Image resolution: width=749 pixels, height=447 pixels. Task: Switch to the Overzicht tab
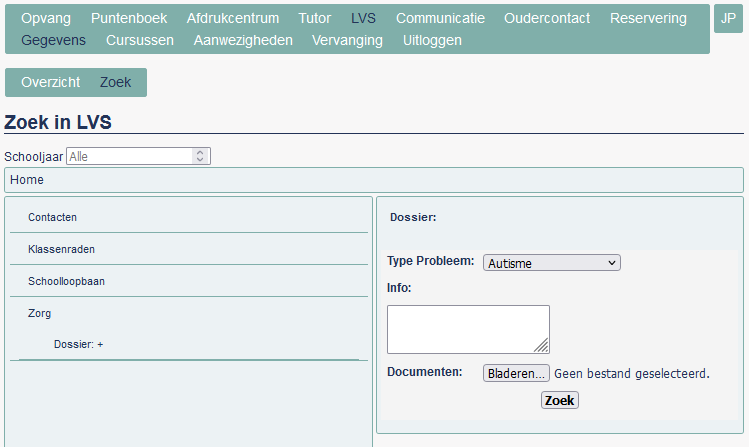coord(51,82)
